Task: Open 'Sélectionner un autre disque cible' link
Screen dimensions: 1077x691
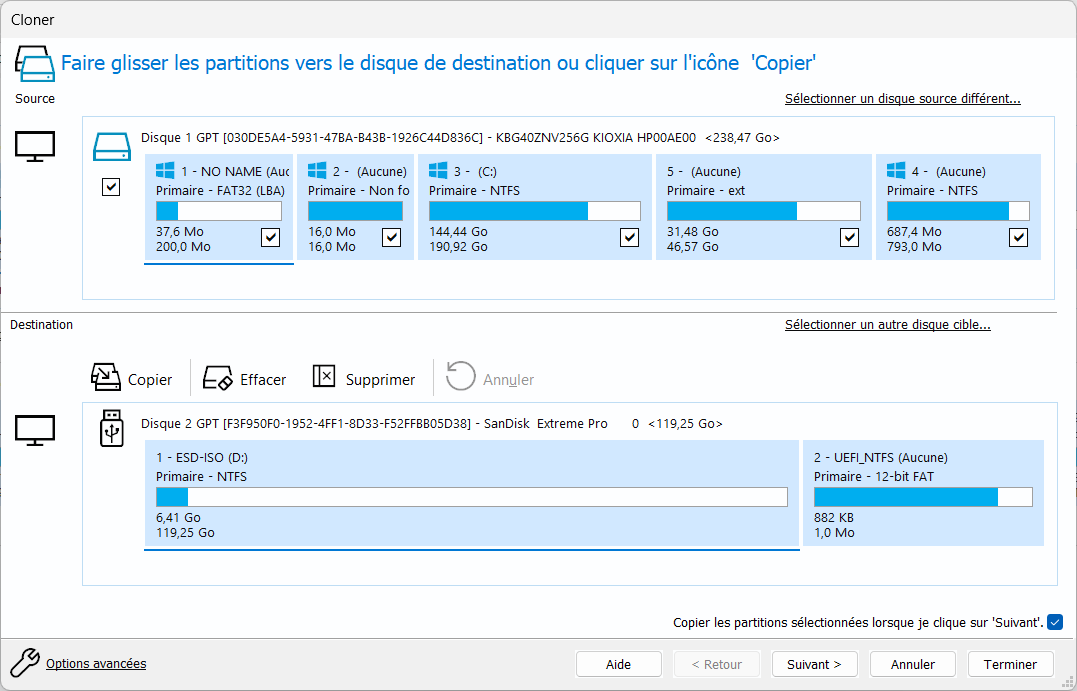Action: (x=887, y=325)
